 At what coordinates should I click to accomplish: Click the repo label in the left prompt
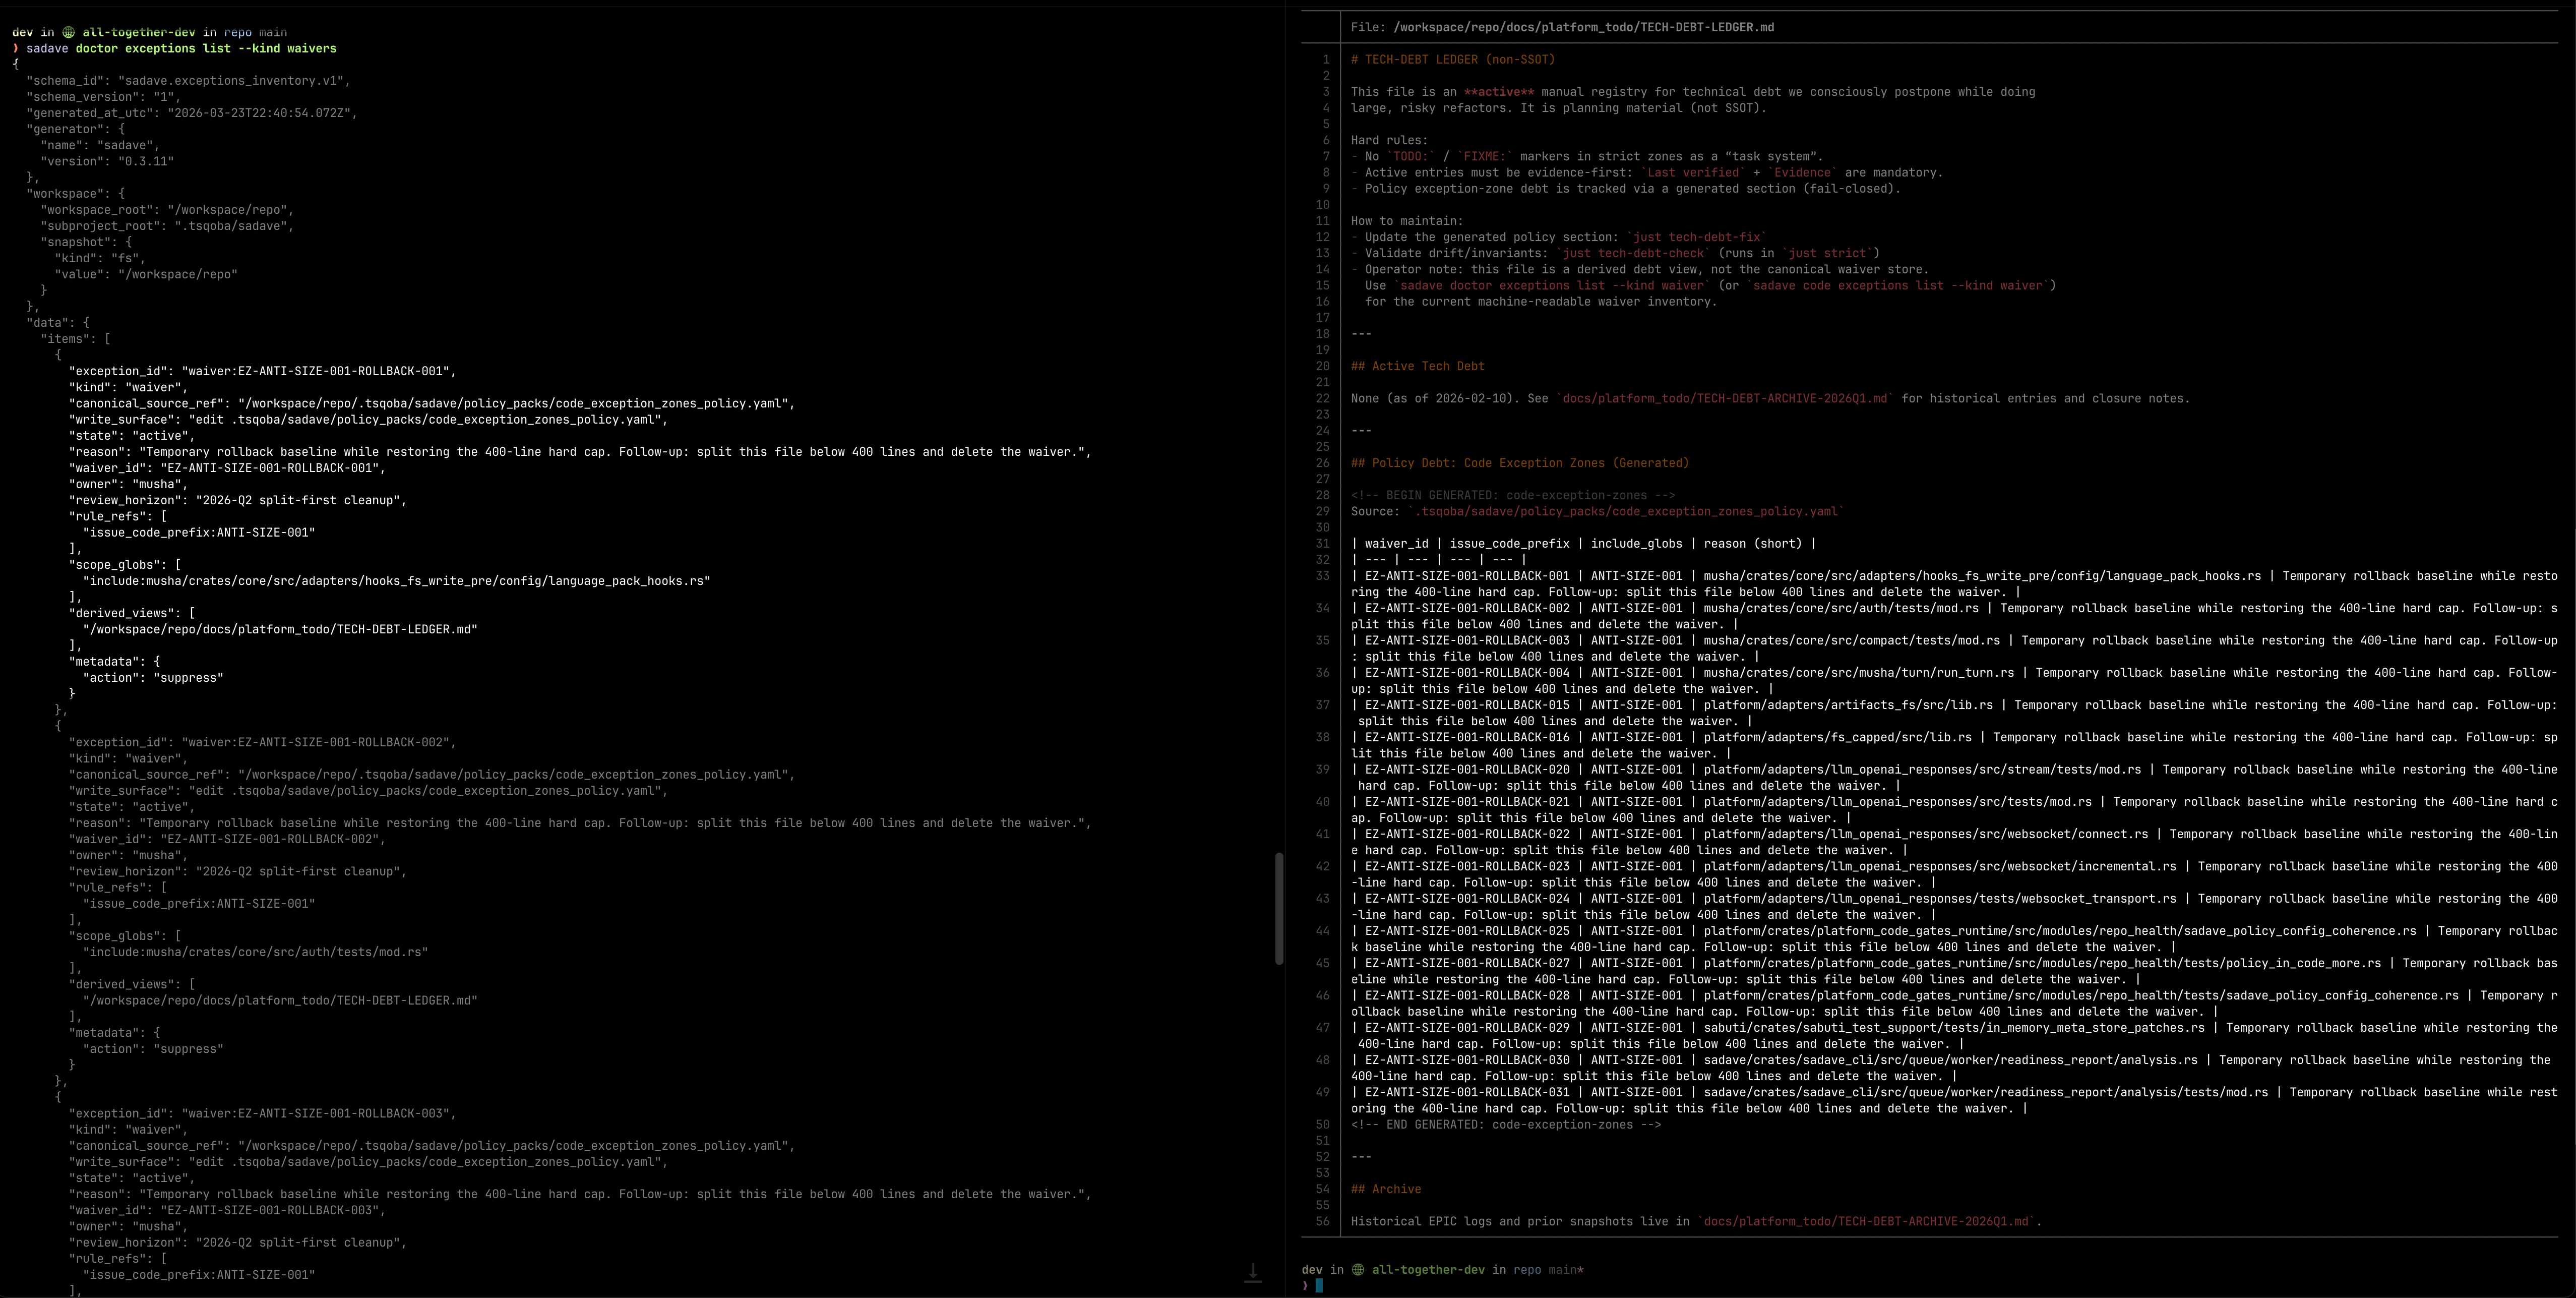coord(239,32)
